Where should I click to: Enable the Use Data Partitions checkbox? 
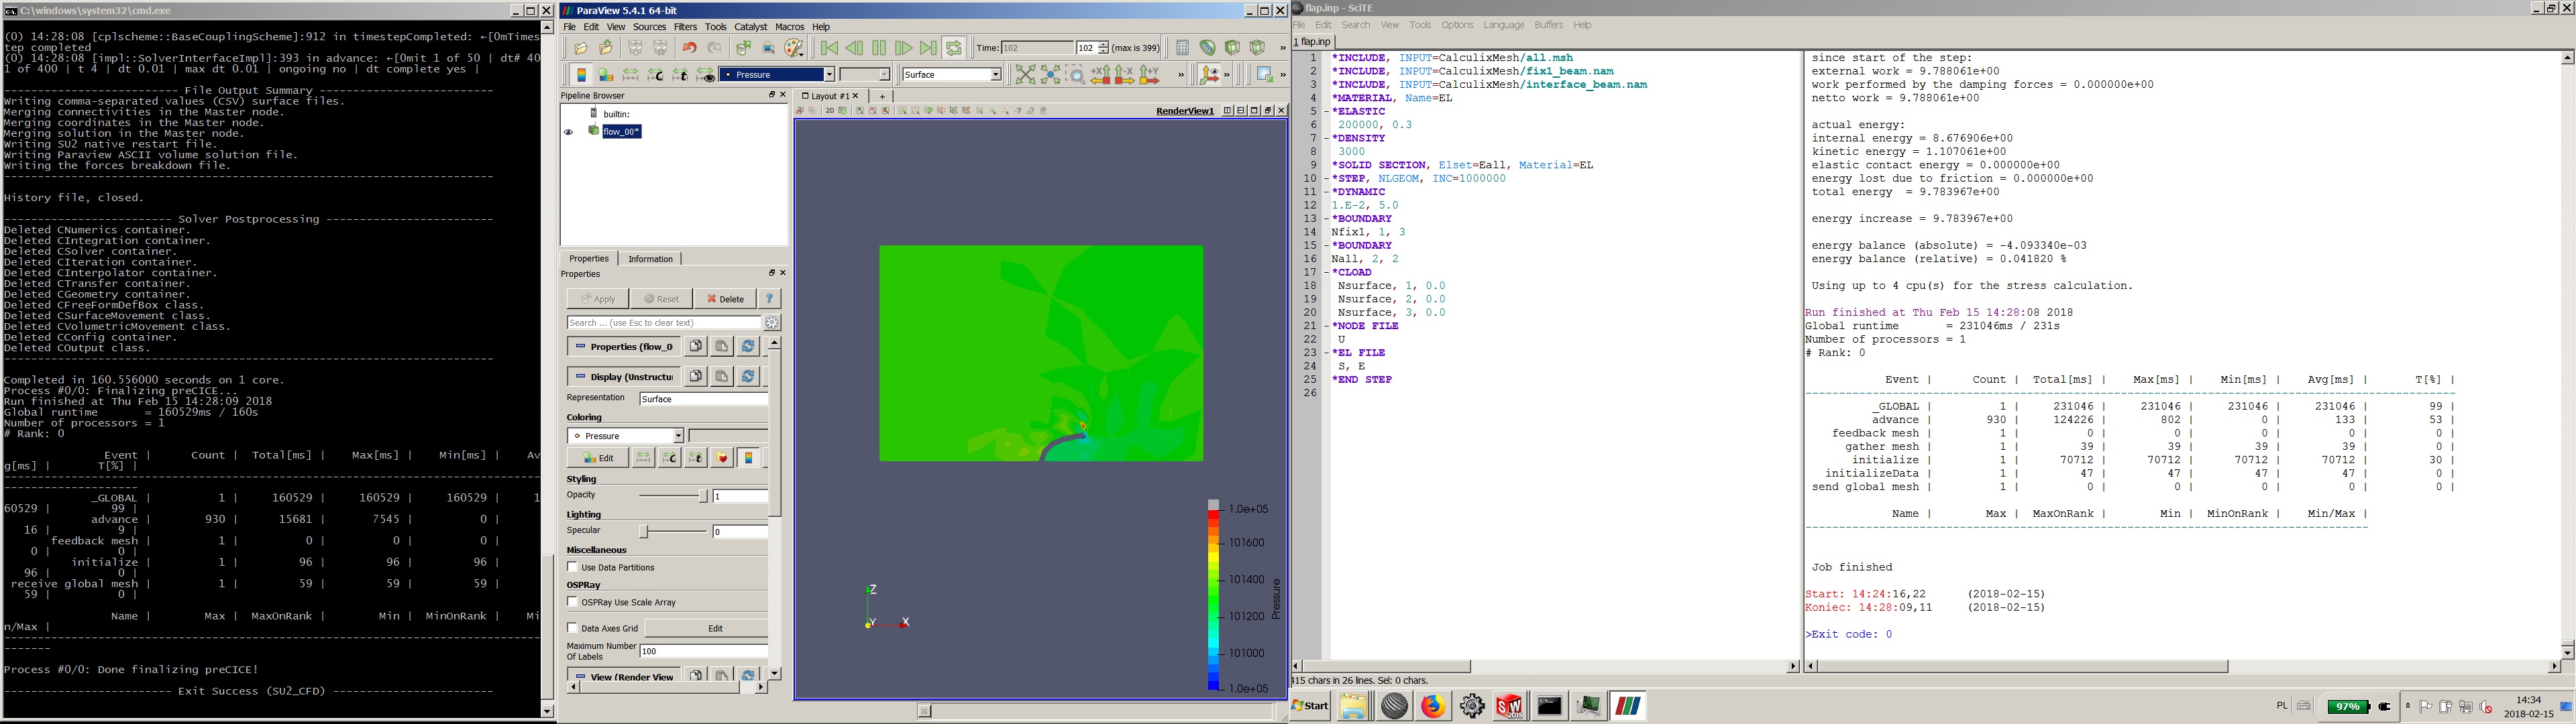(573, 567)
